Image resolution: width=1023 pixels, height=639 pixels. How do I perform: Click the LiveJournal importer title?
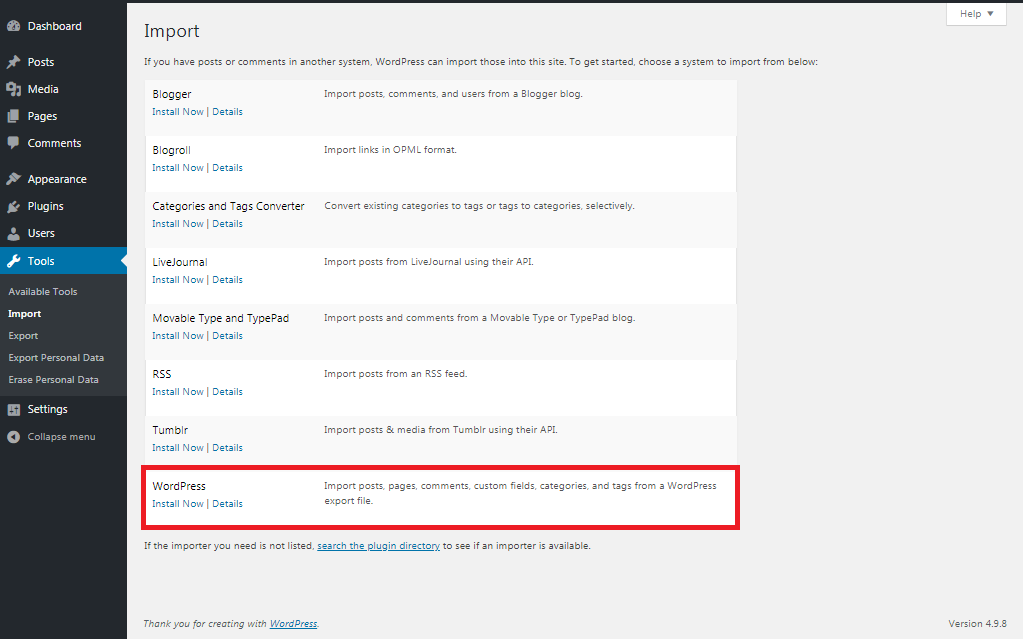click(179, 262)
